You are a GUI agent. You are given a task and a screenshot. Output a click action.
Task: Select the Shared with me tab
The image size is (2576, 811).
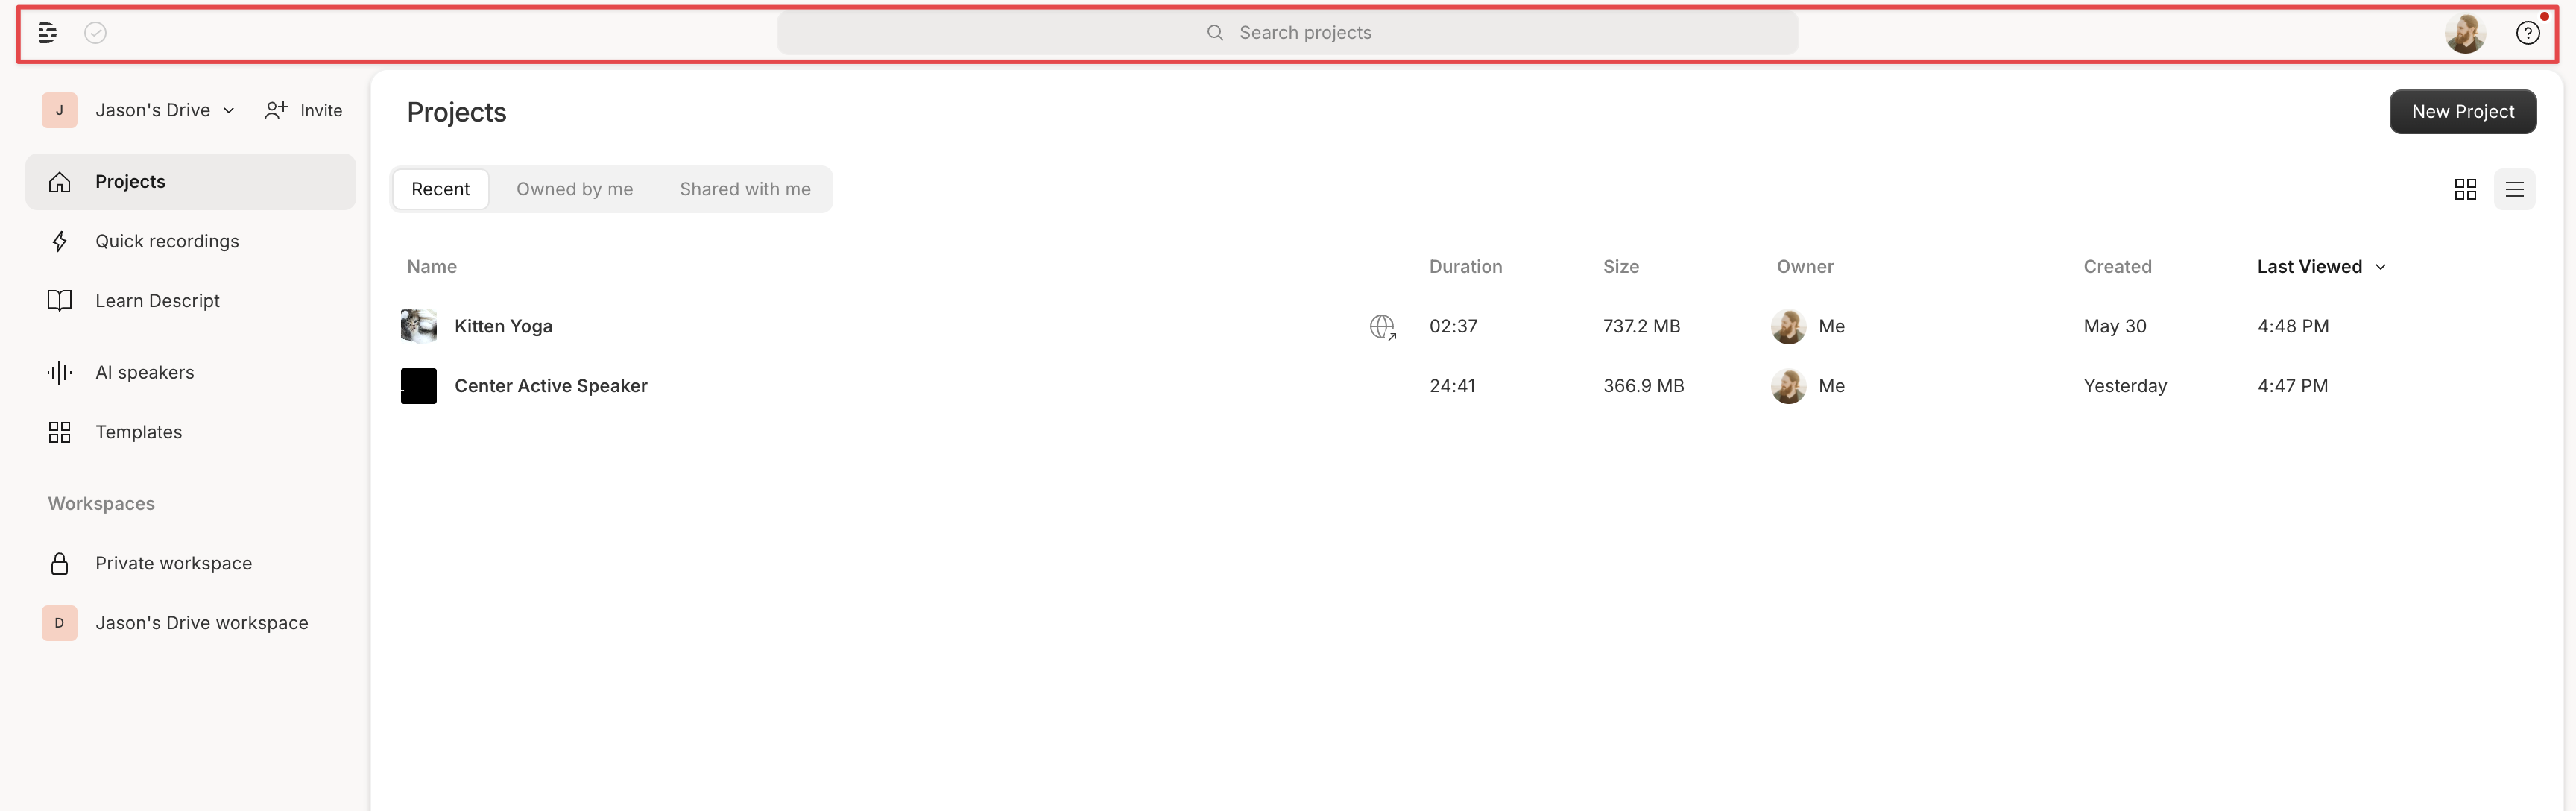pyautogui.click(x=745, y=189)
